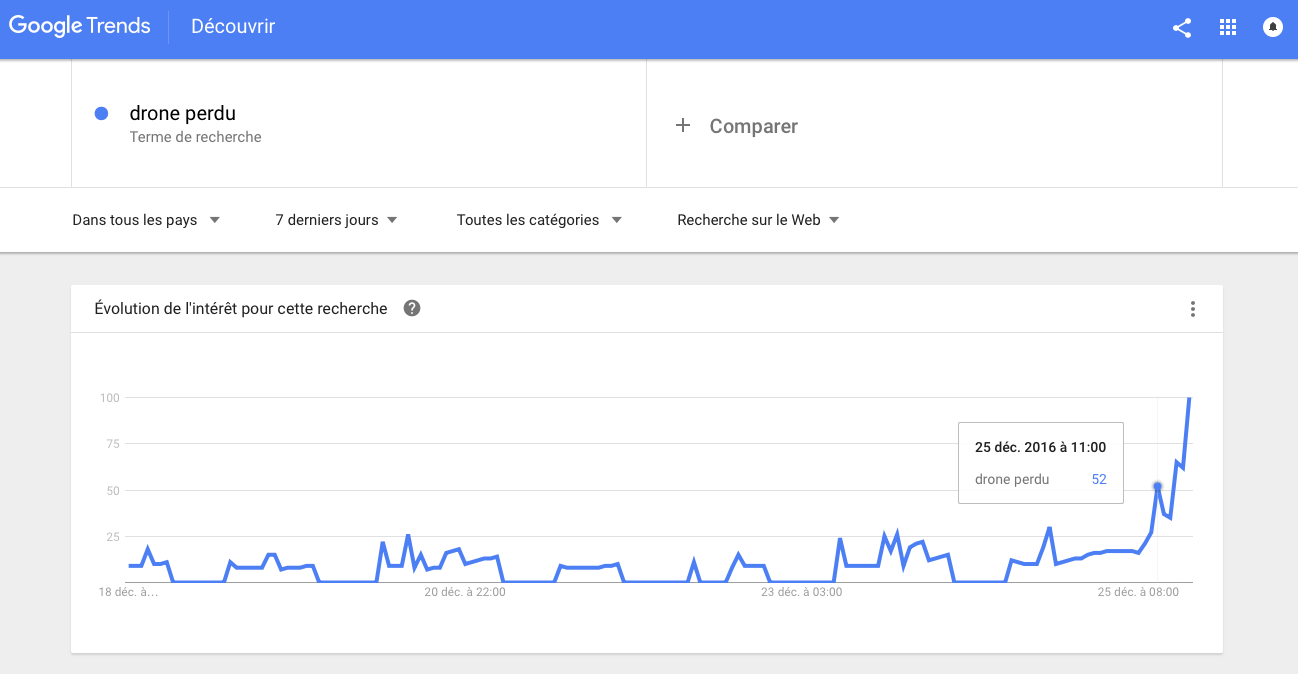Go to the Découvrir section
The height and width of the screenshot is (674, 1298).
click(233, 27)
